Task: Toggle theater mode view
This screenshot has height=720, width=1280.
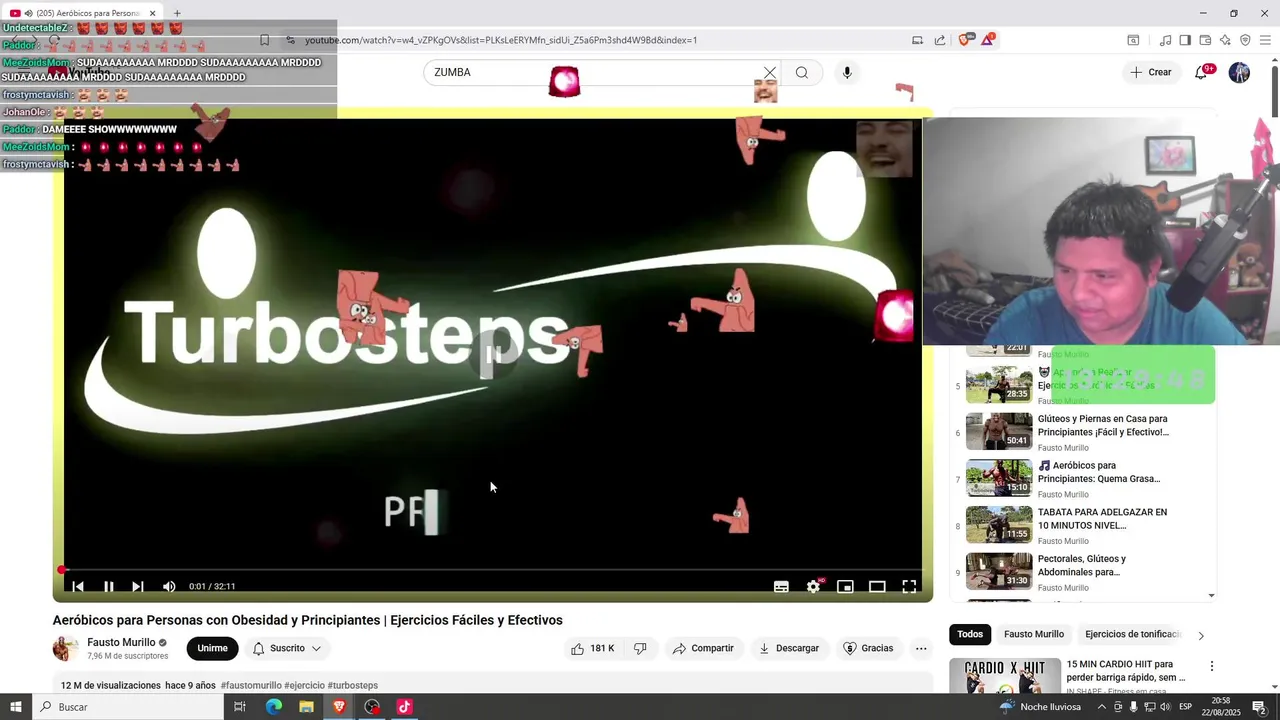Action: click(x=877, y=587)
